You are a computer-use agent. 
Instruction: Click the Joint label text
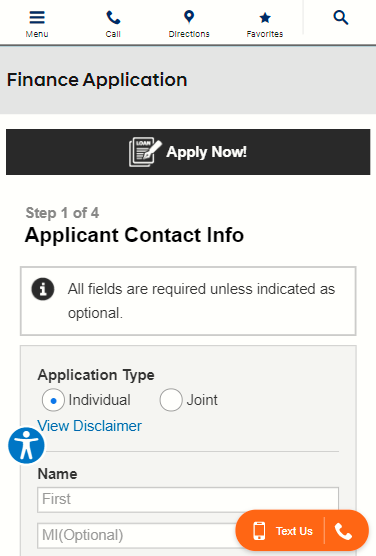tap(202, 400)
